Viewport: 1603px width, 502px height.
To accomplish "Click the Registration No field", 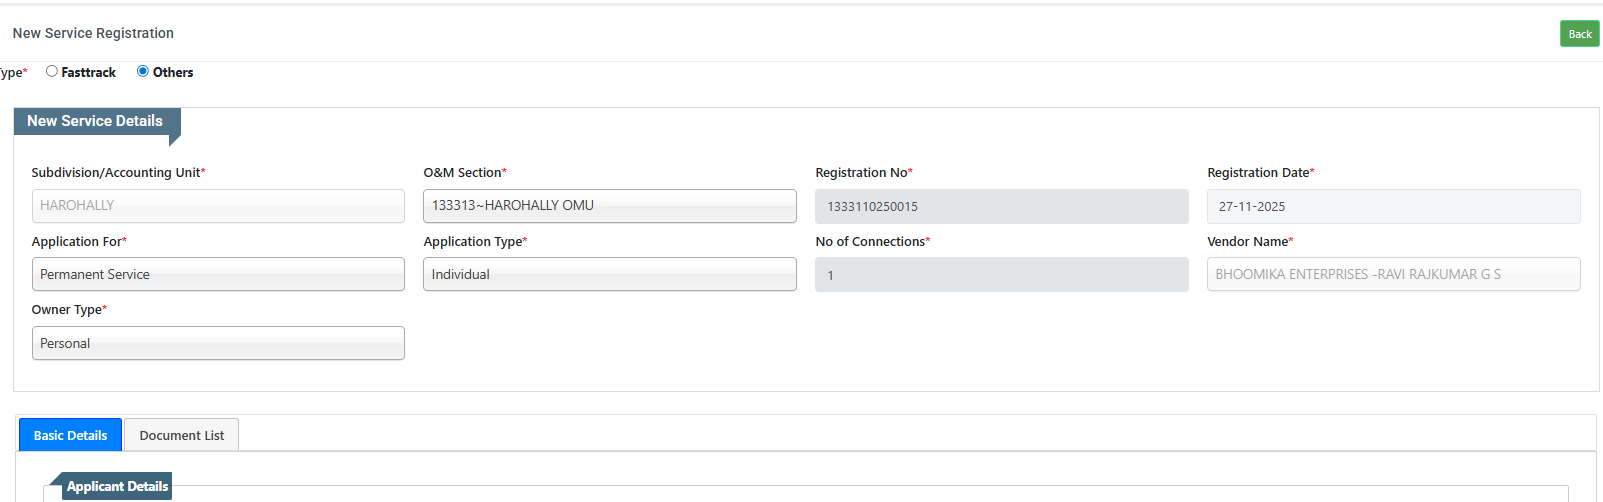I will [1001, 206].
